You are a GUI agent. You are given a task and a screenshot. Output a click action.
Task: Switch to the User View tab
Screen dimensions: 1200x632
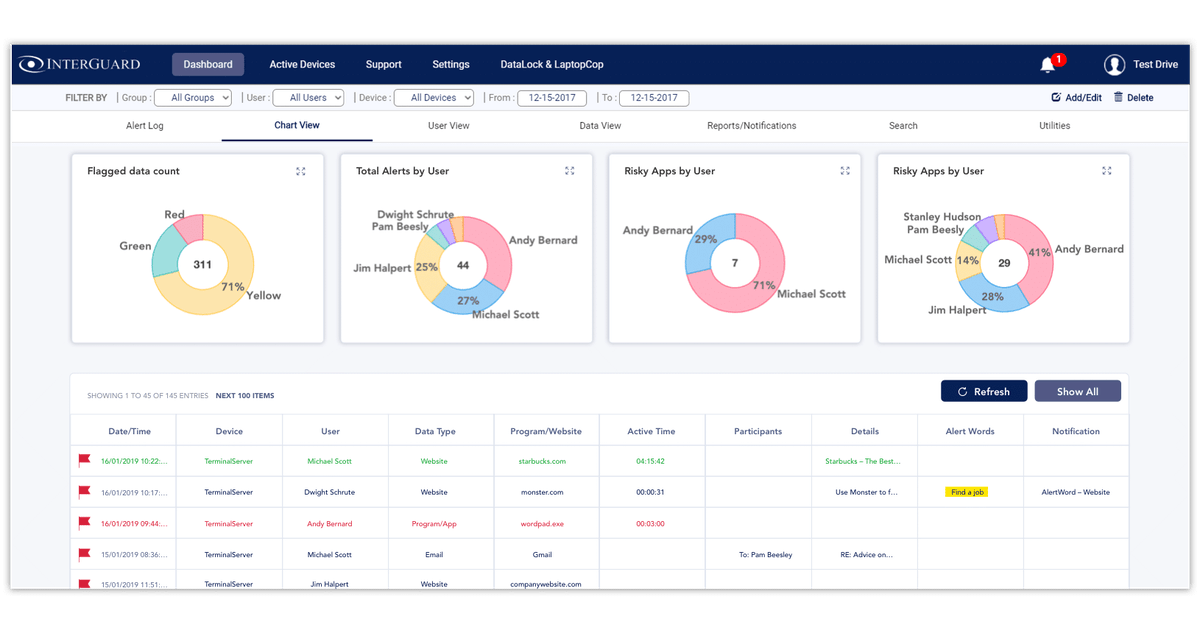[449, 126]
